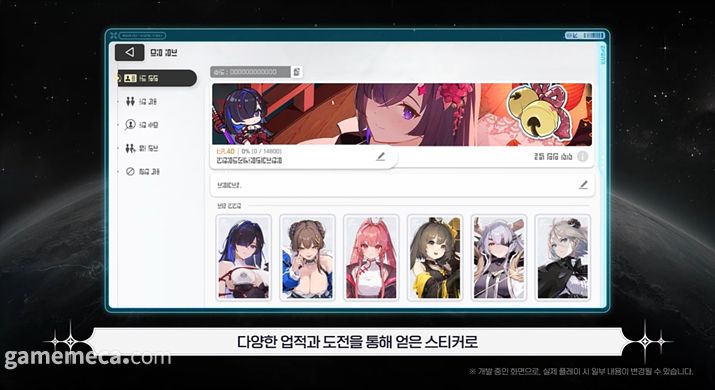
Task: Click the experience '0% (0 / 14800)' text
Action: click(262, 151)
